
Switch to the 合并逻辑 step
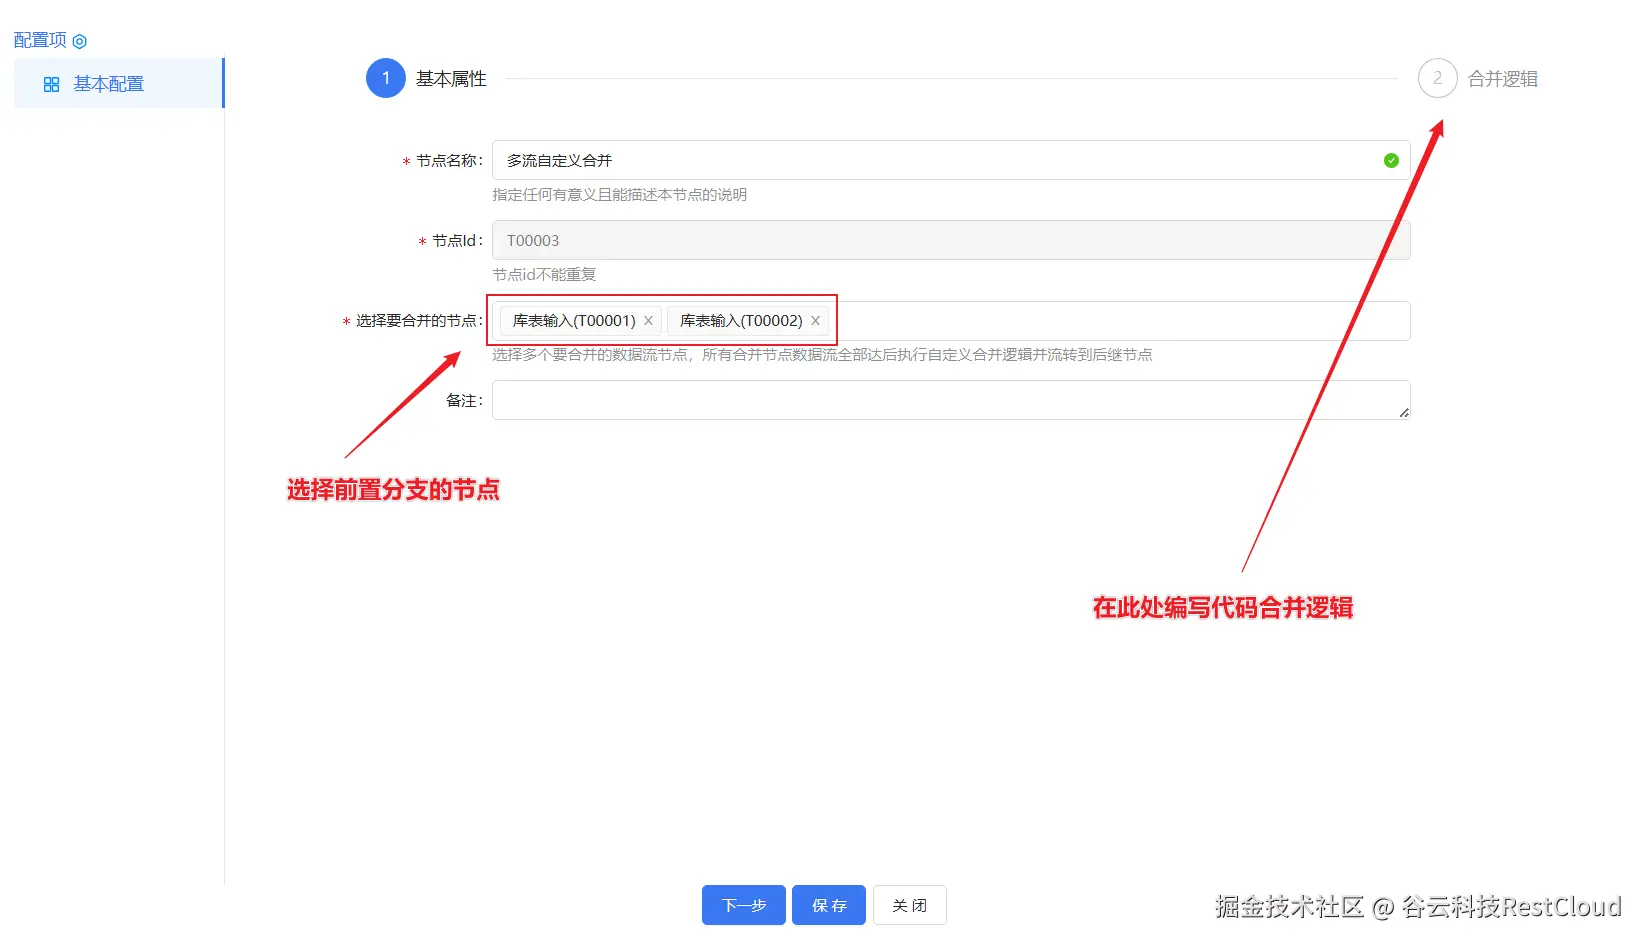pyautogui.click(x=1503, y=78)
